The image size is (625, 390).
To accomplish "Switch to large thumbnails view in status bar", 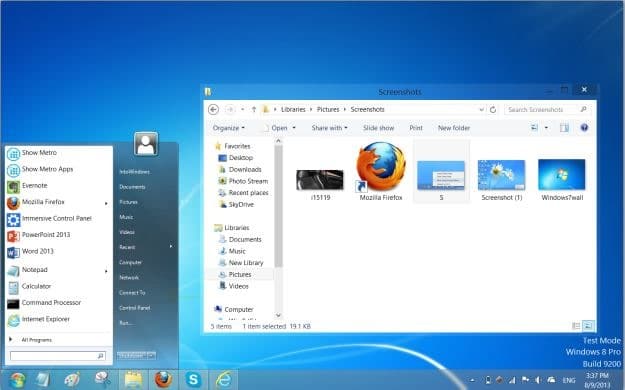I will pyautogui.click(x=588, y=326).
